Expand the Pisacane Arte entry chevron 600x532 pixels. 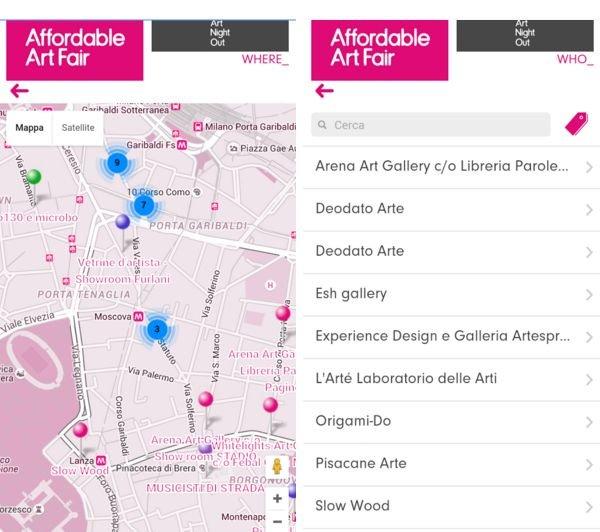tap(590, 464)
